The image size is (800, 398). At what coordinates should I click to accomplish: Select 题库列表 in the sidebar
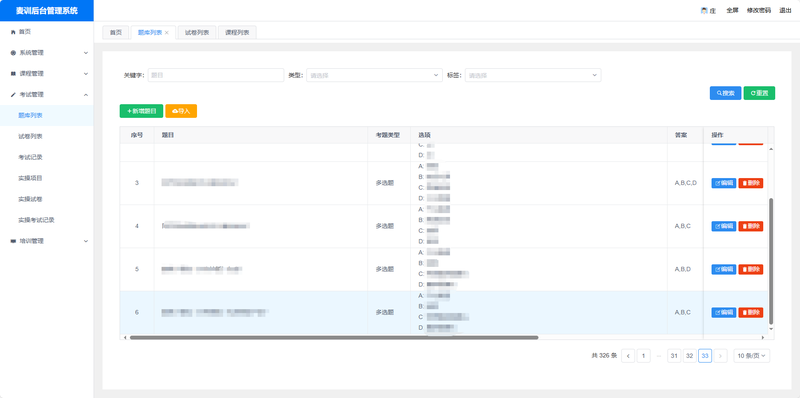coord(46,115)
